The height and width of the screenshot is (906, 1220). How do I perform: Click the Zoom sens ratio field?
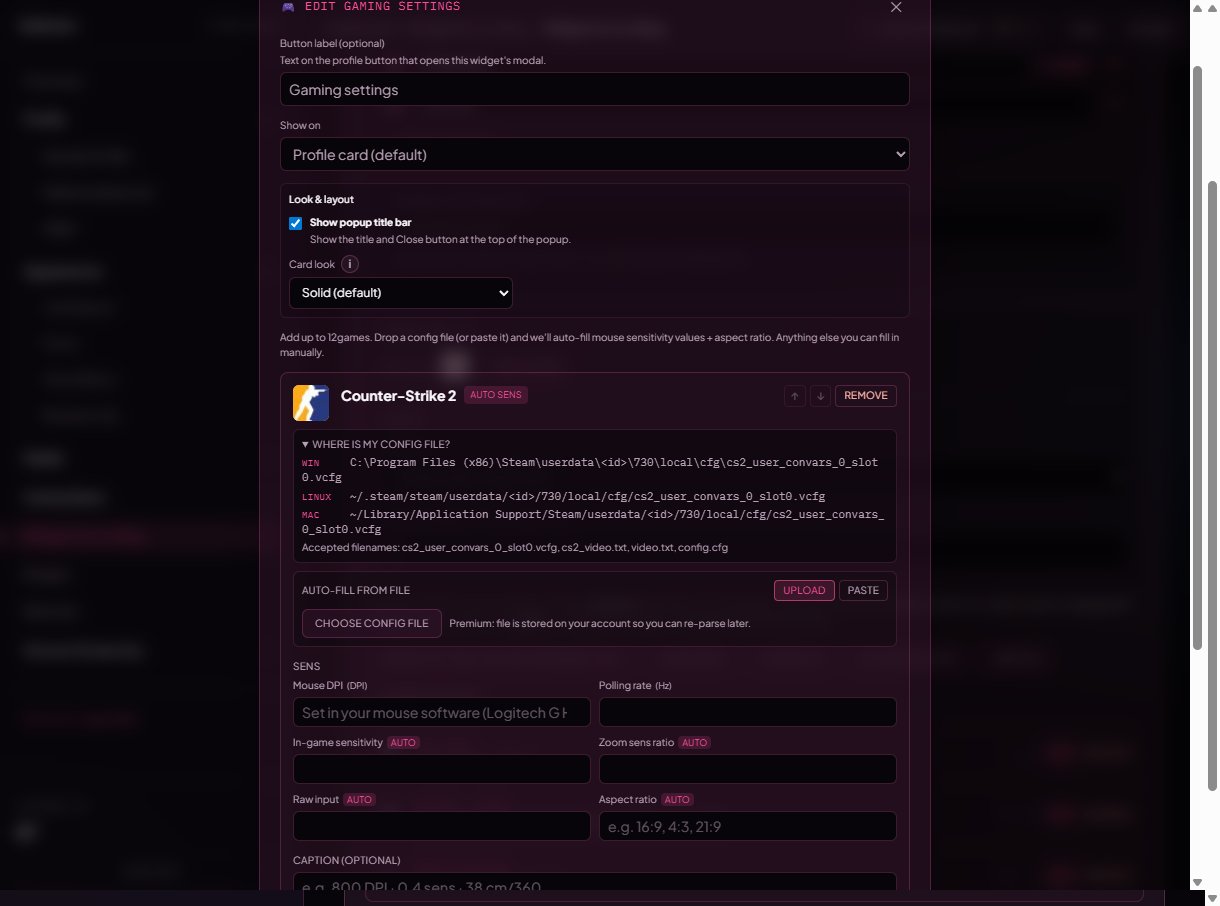[x=748, y=769]
